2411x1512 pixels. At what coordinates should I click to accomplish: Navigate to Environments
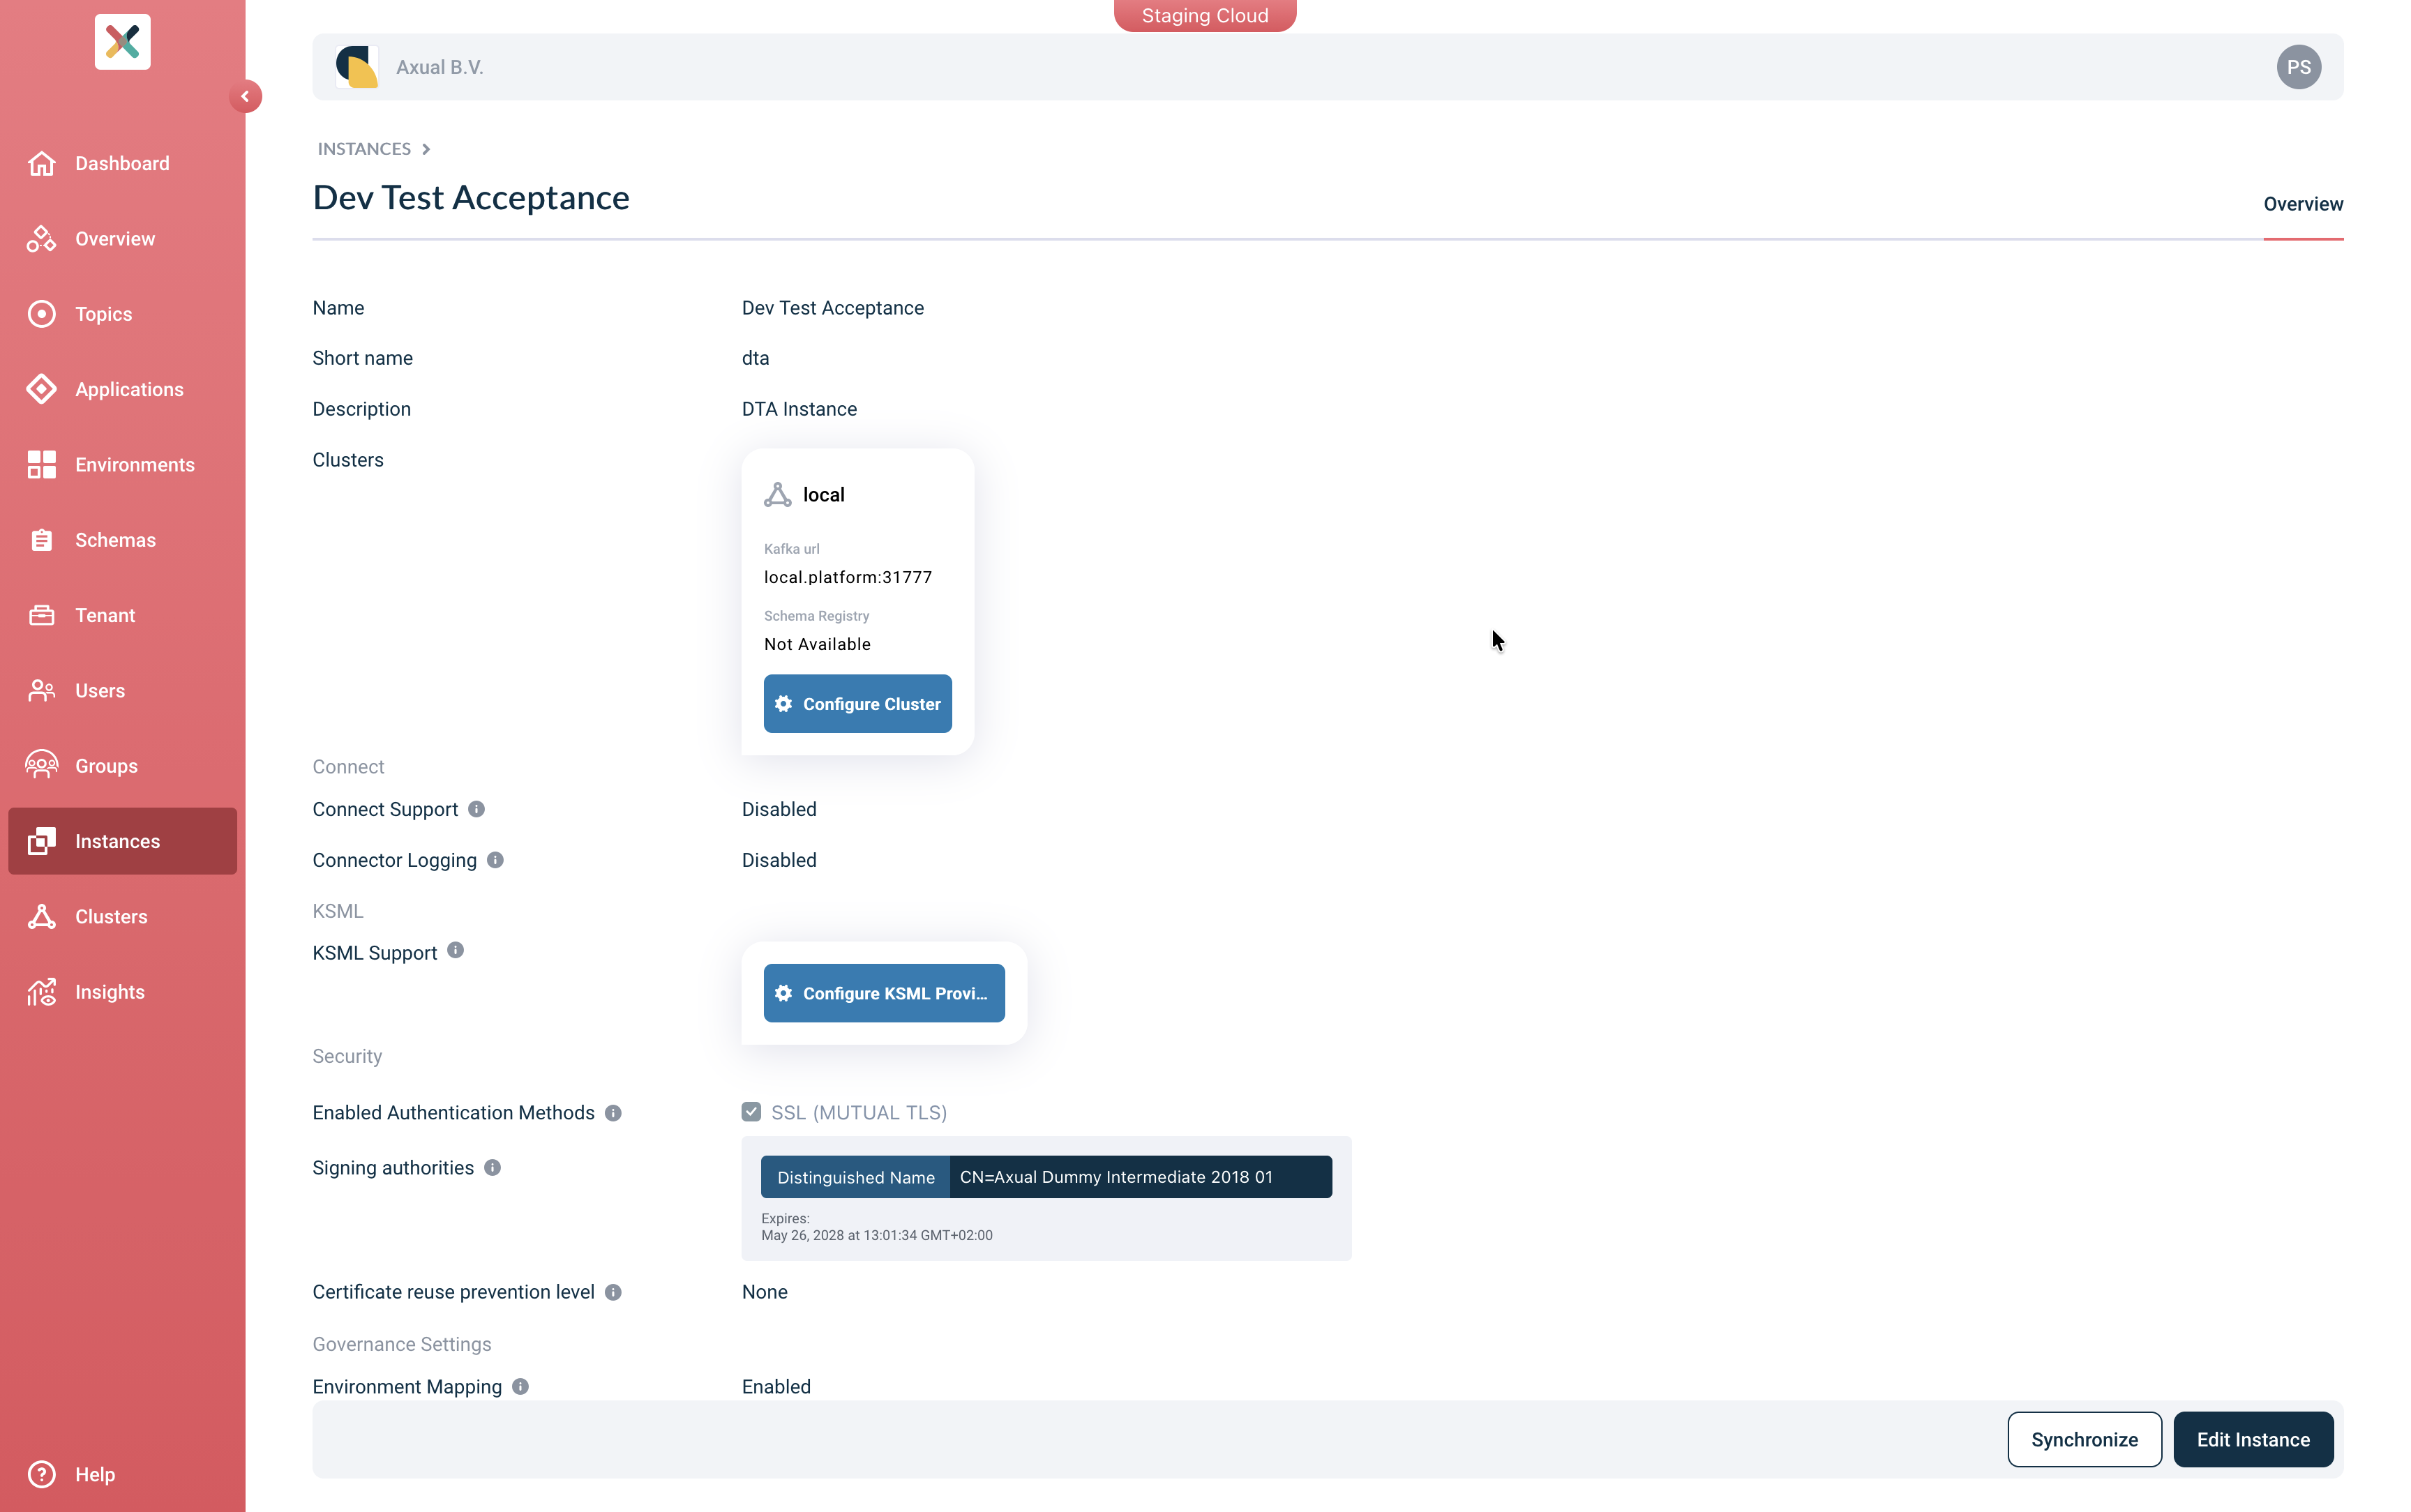pyautogui.click(x=134, y=464)
